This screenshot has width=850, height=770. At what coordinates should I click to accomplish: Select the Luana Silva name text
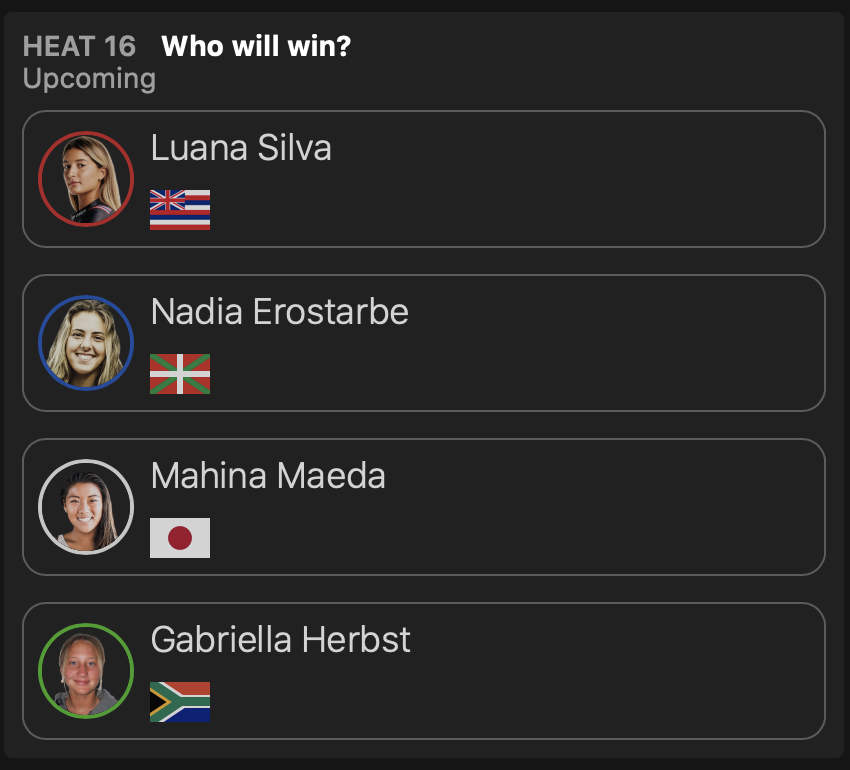tap(241, 148)
